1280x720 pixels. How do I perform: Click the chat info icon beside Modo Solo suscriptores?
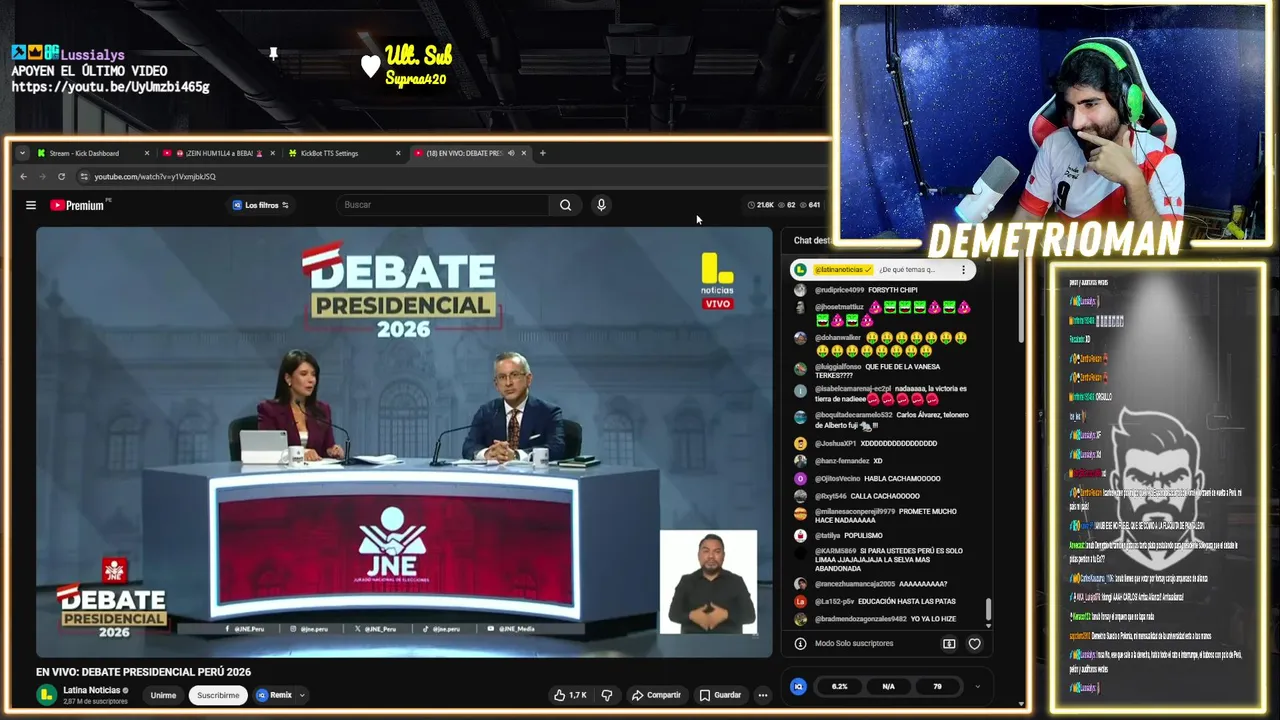[x=800, y=643]
